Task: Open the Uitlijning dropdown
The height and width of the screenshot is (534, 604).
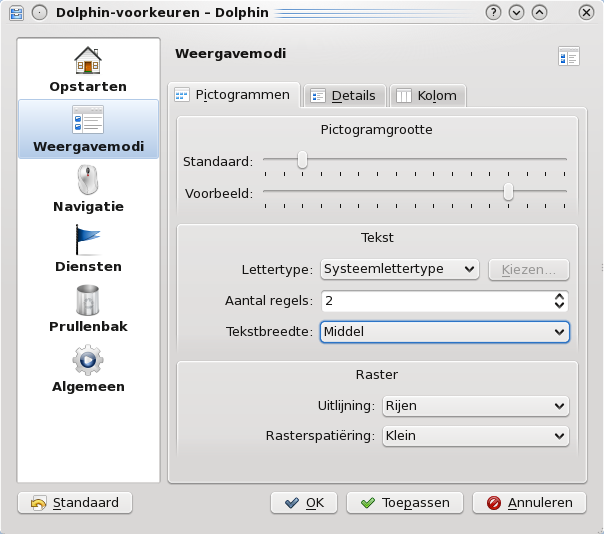Action: click(x=475, y=405)
